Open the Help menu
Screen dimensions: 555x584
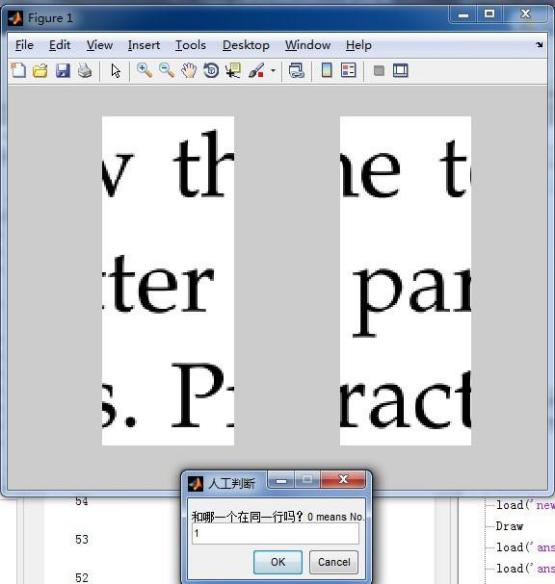click(358, 45)
